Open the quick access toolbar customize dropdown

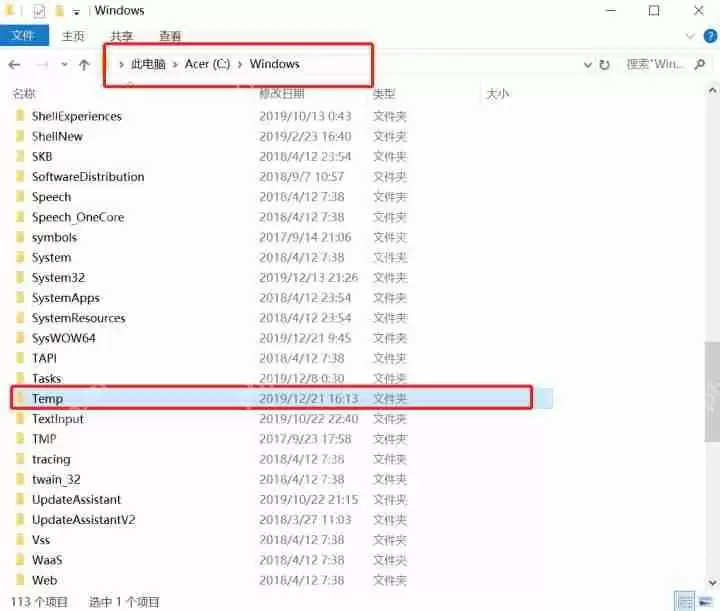point(76,11)
